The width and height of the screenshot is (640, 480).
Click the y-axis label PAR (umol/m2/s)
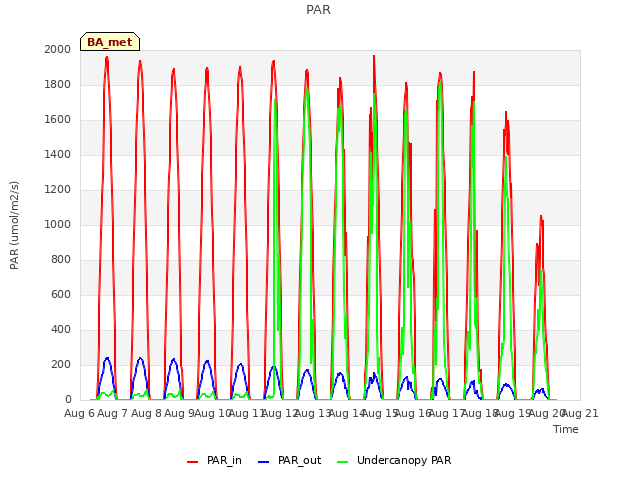click(x=14, y=225)
